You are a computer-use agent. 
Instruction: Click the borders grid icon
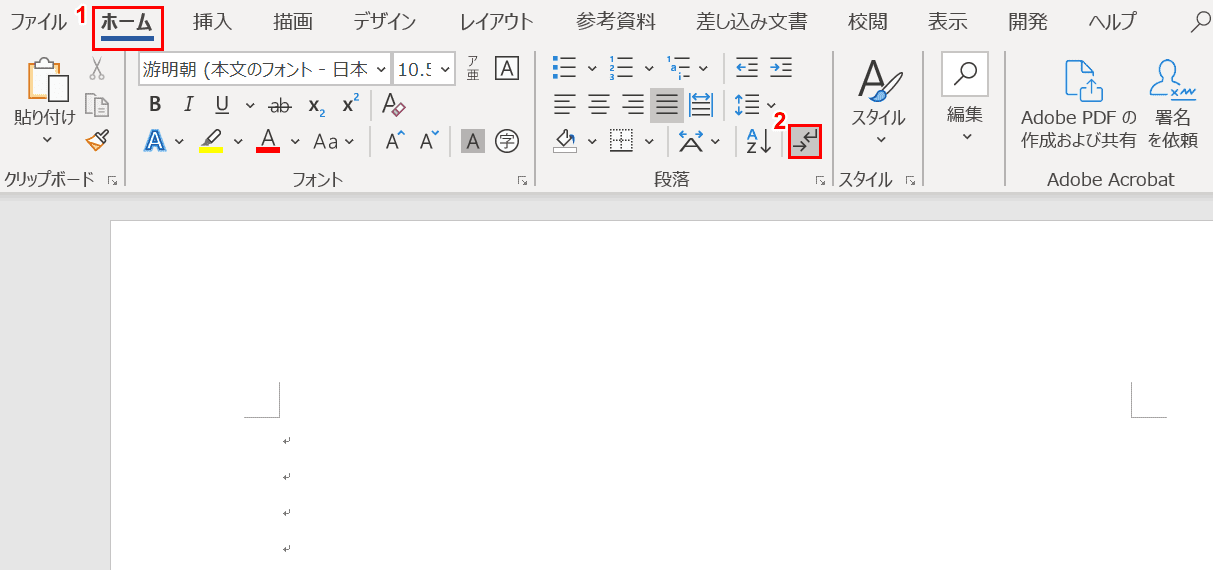621,141
